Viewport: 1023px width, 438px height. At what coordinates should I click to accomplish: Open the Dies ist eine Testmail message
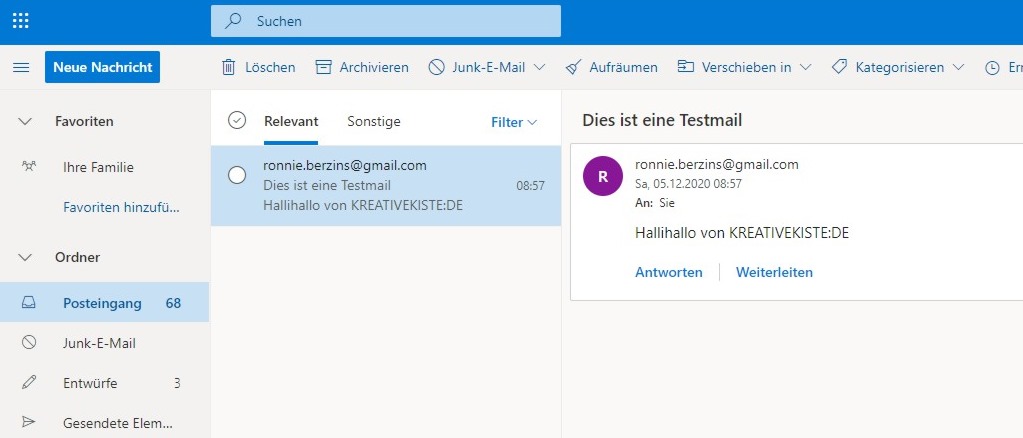[x=386, y=185]
